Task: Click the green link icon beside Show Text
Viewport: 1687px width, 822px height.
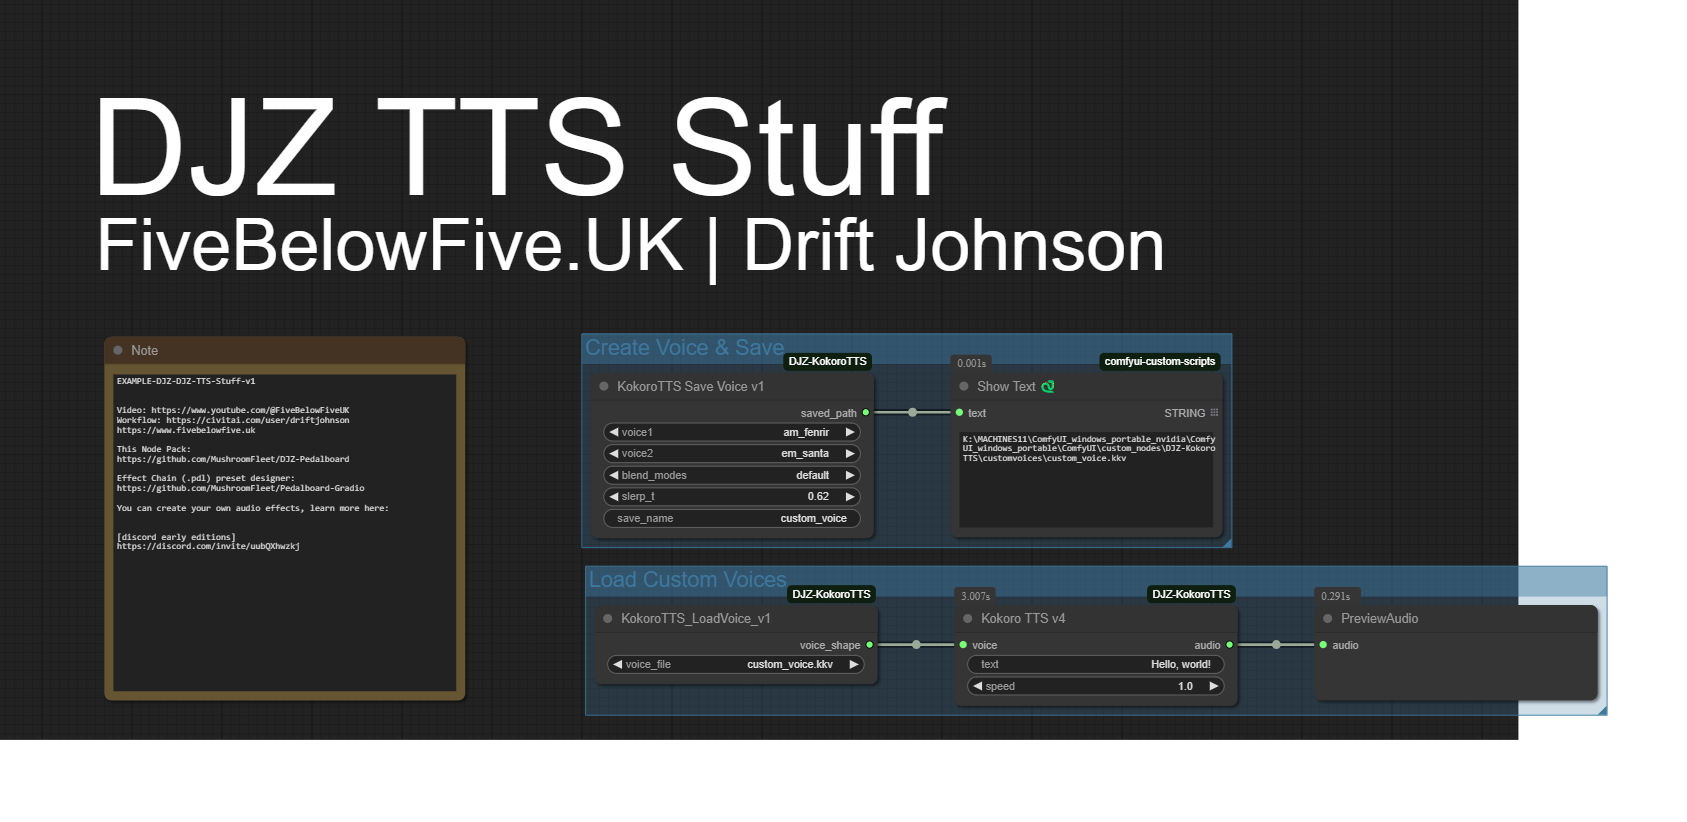Action: click(x=1048, y=386)
